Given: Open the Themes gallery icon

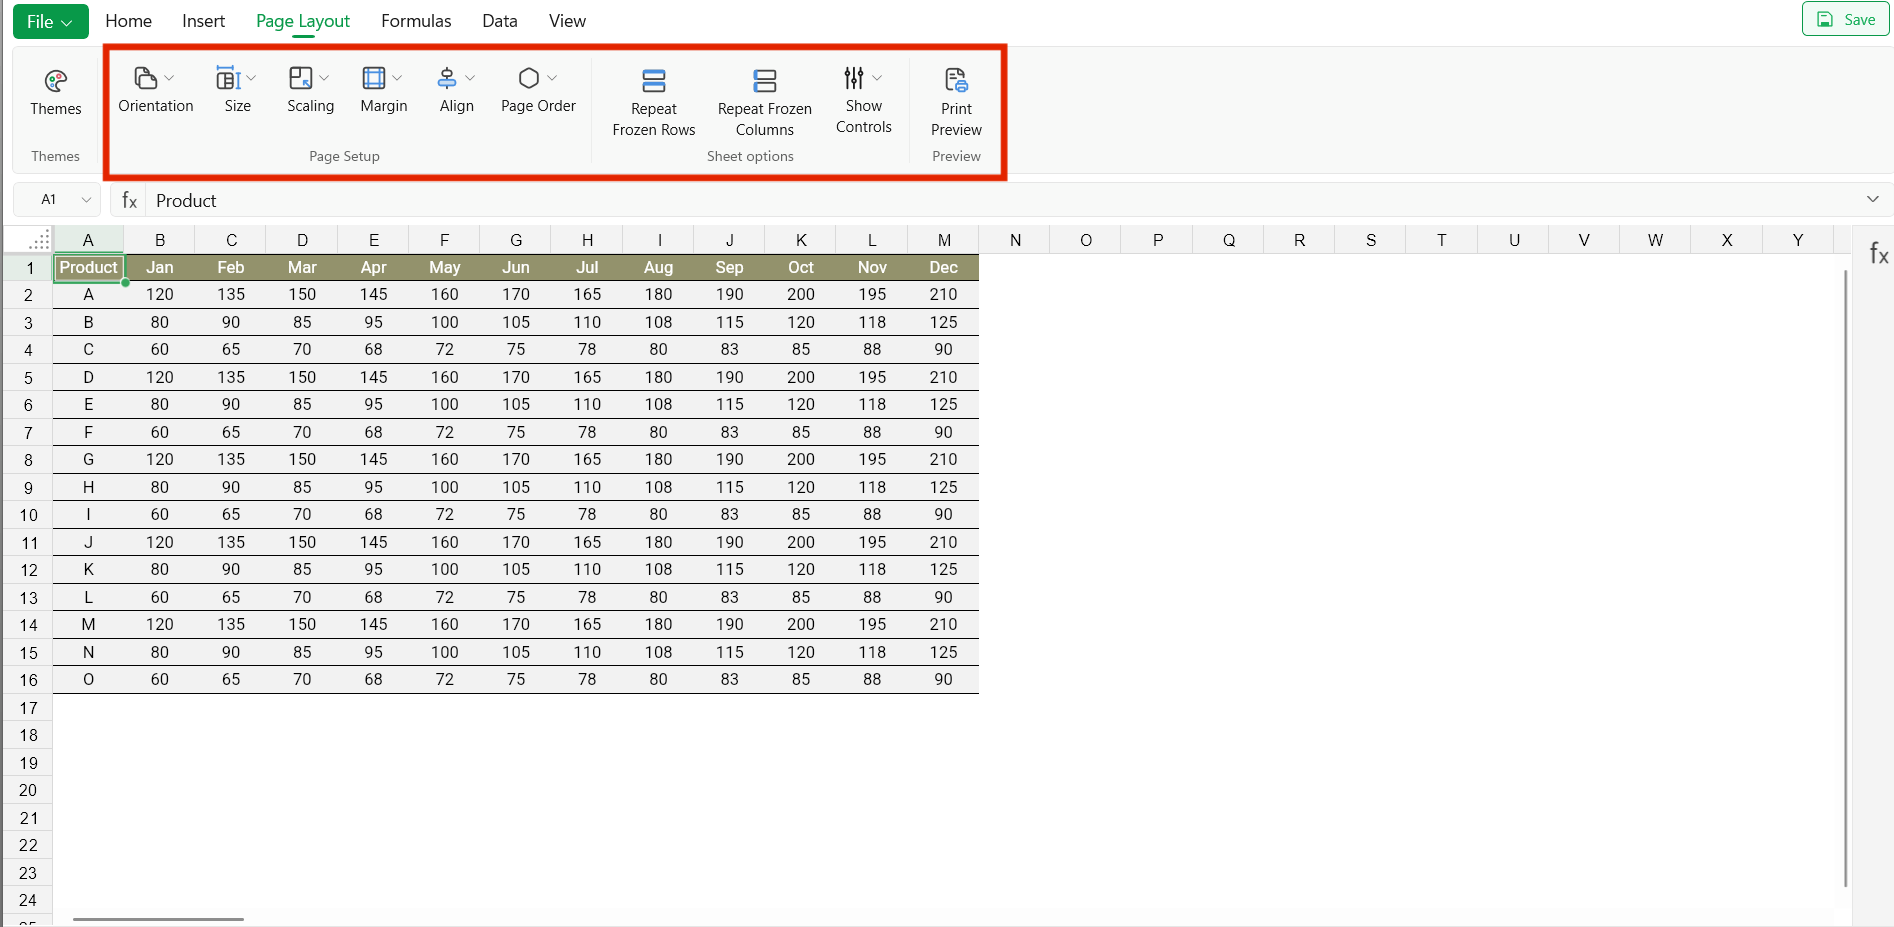Looking at the screenshot, I should [x=55, y=81].
